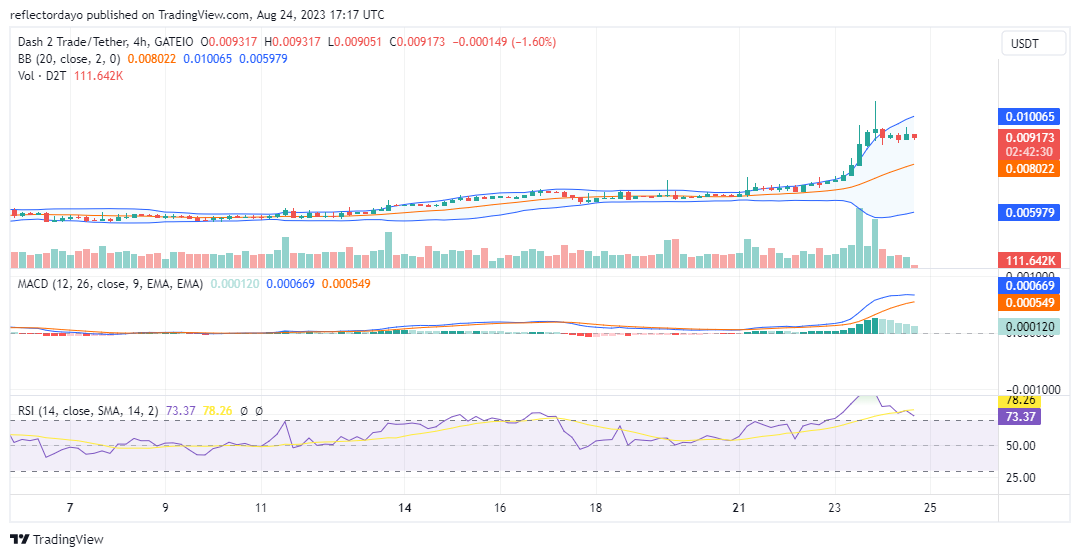Click the 0.008022 orange basis price tag
Viewport: 1080px width, 557px height.
1029,168
